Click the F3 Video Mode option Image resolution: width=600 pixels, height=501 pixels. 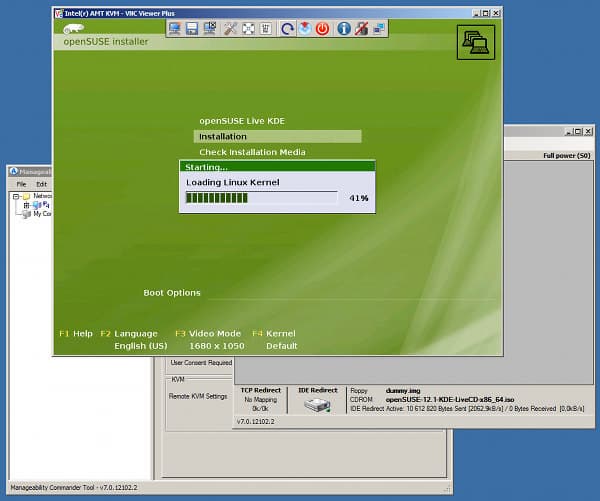click(208, 334)
